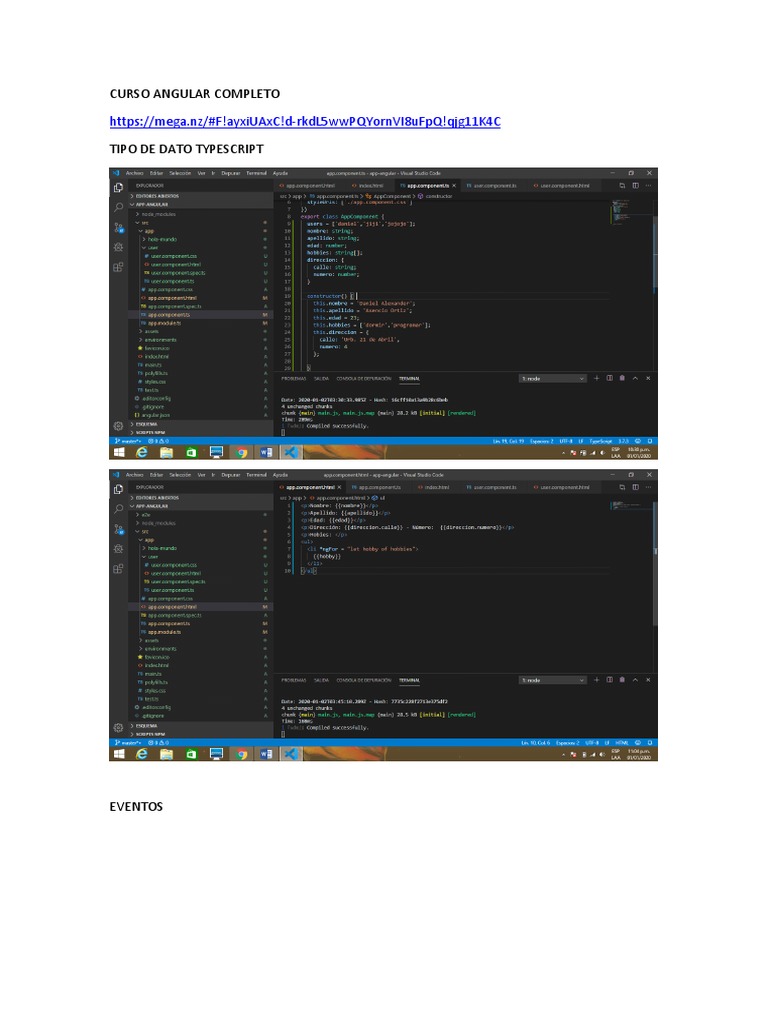The height and width of the screenshot is (1024, 768).
Task: Close the terminal panel with X in the second screenshot
Action: point(648,680)
